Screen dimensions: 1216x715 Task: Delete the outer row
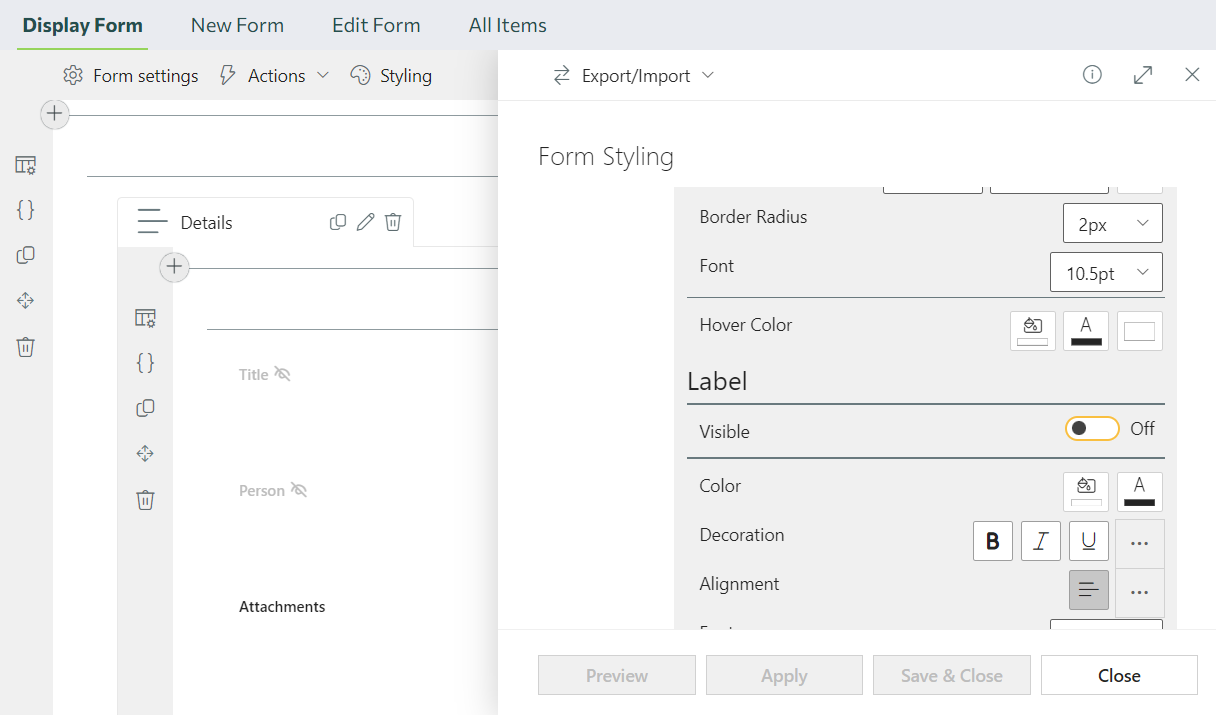pyautogui.click(x=26, y=347)
